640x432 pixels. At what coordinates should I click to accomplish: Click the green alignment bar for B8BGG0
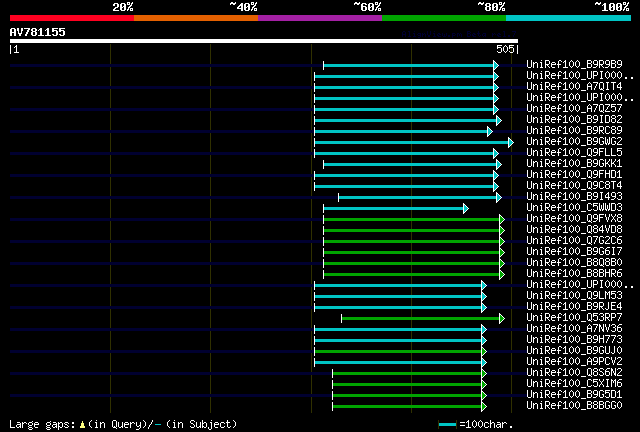pyautogui.click(x=407, y=407)
